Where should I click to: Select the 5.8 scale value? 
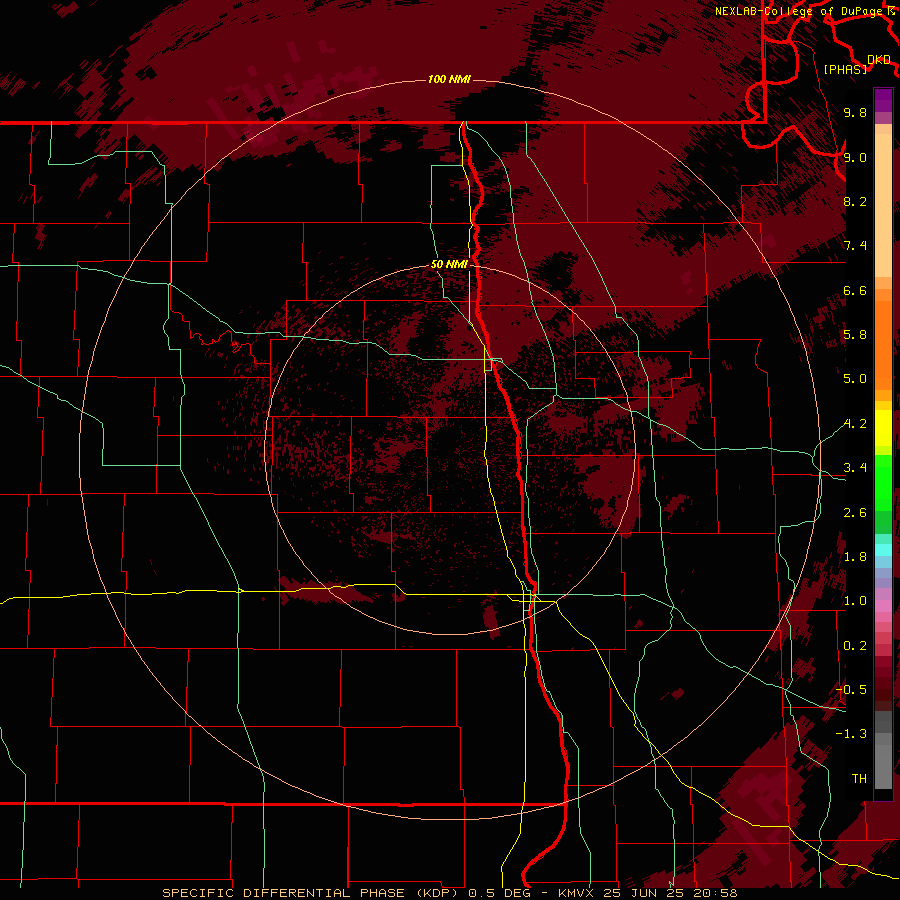pos(855,335)
